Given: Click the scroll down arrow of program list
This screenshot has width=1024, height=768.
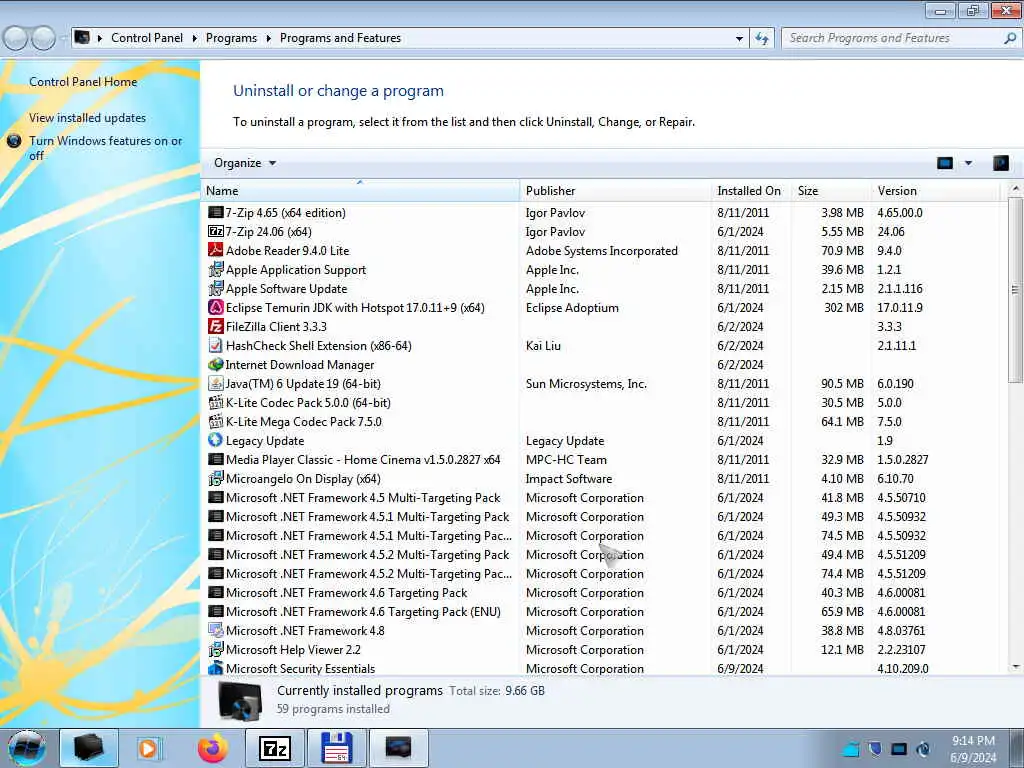Looking at the screenshot, I should pos(1016,667).
